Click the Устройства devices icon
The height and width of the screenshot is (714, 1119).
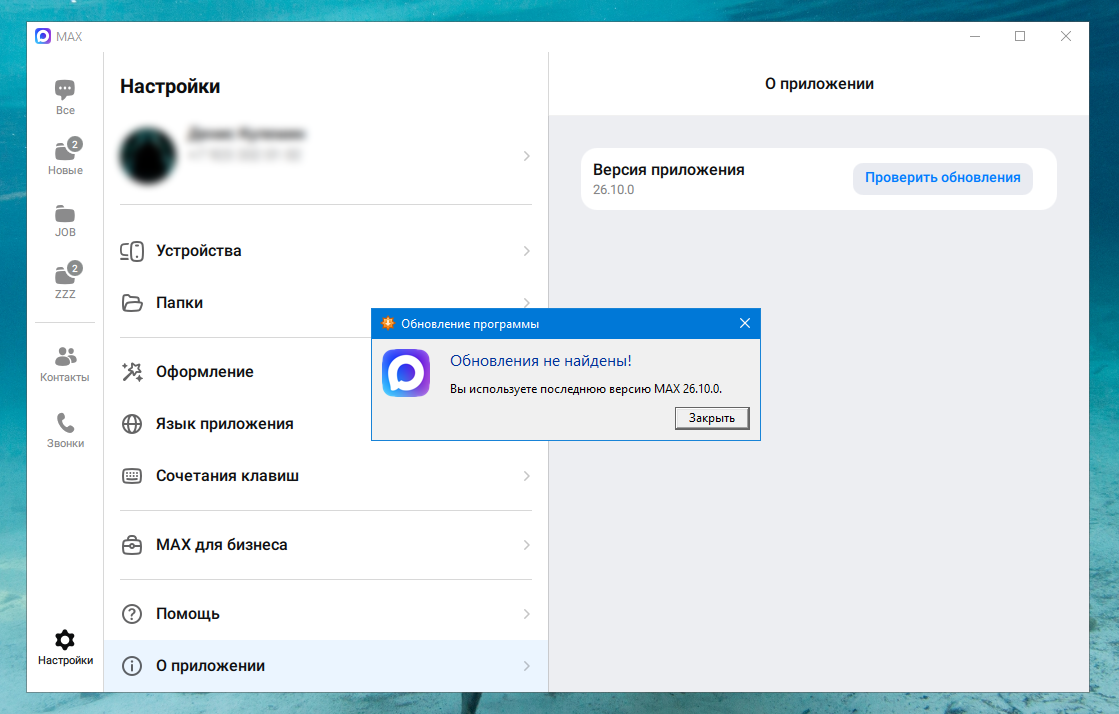132,251
